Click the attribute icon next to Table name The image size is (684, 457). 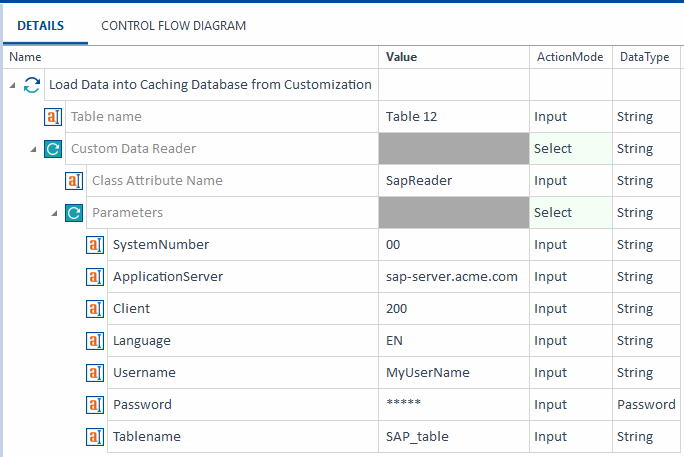53,117
